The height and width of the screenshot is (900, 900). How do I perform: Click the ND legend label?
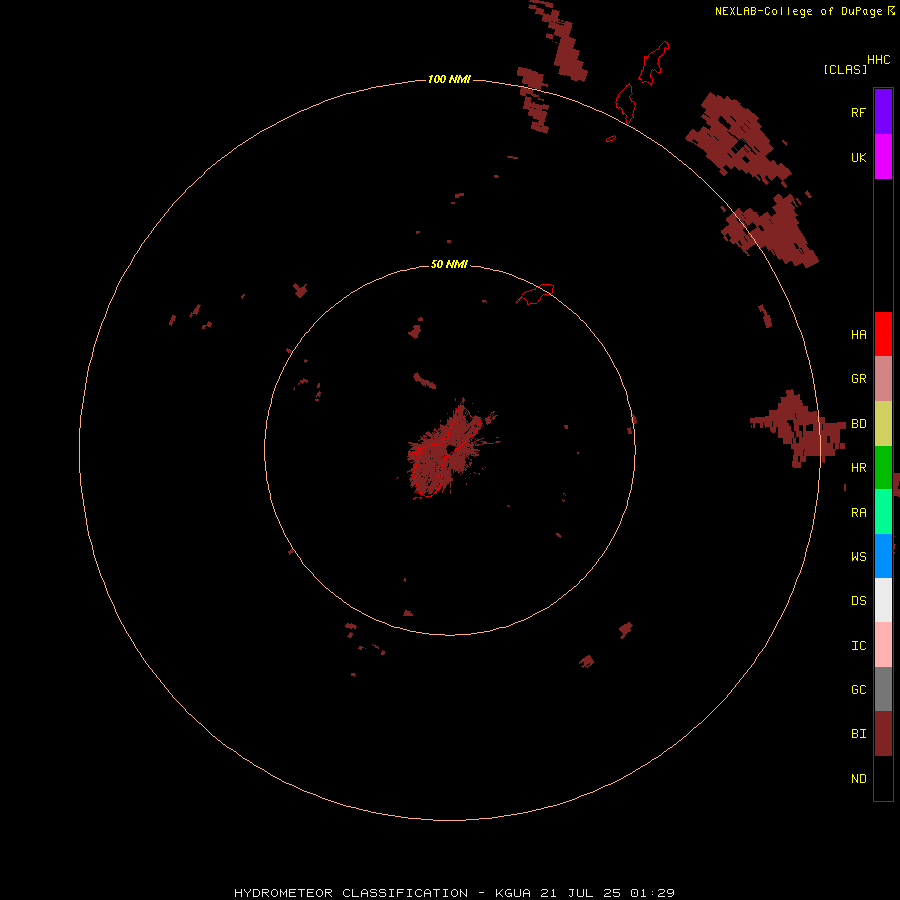tap(858, 779)
